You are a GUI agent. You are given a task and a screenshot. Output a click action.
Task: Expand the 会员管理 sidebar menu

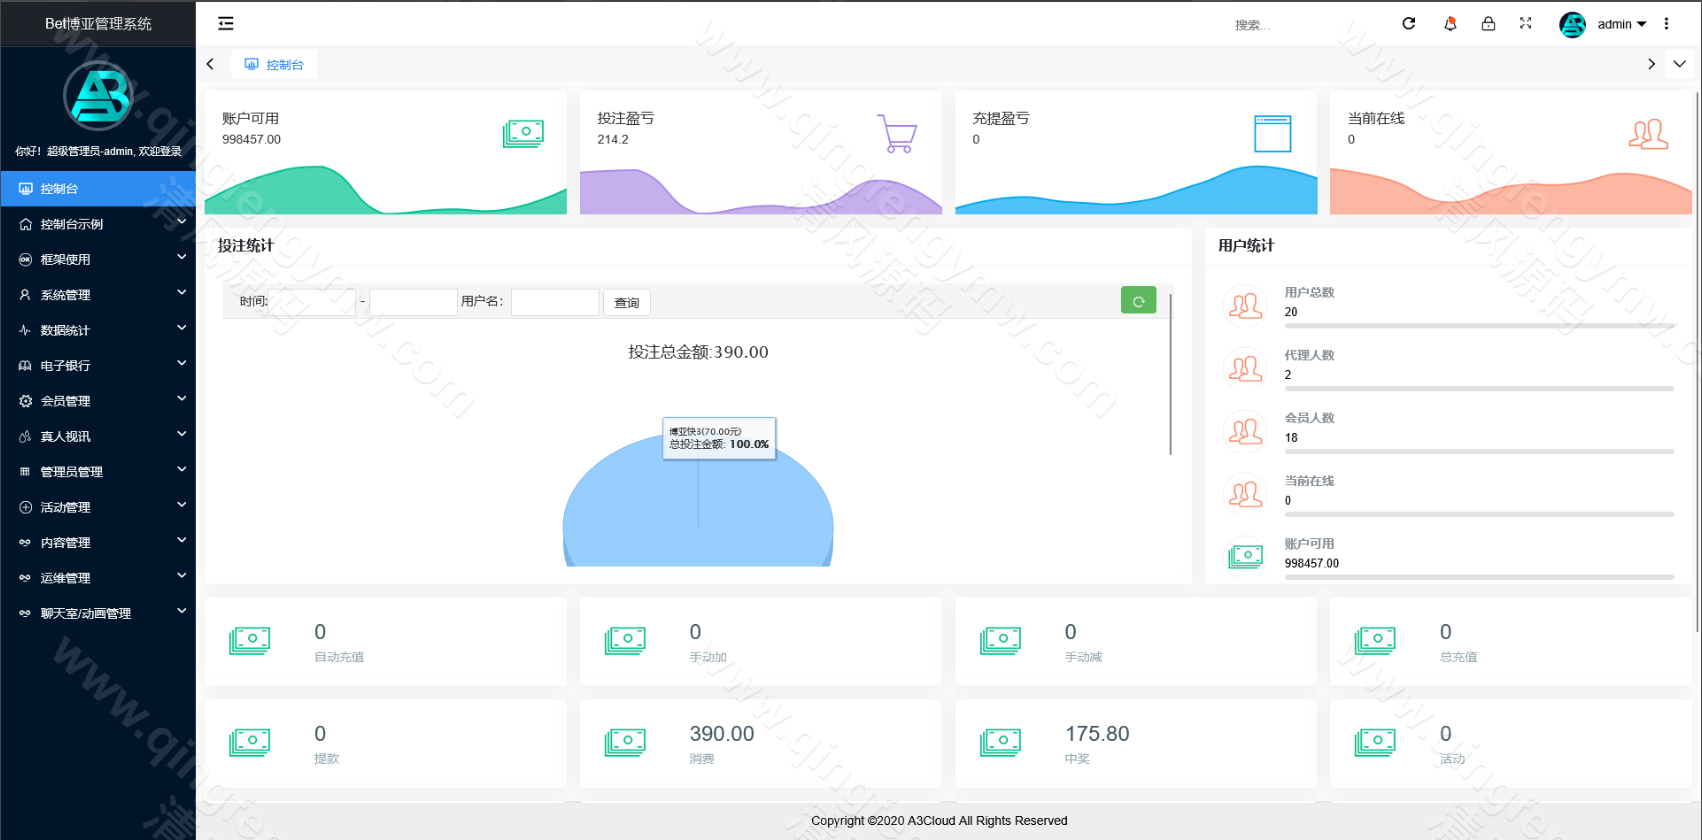click(x=98, y=401)
